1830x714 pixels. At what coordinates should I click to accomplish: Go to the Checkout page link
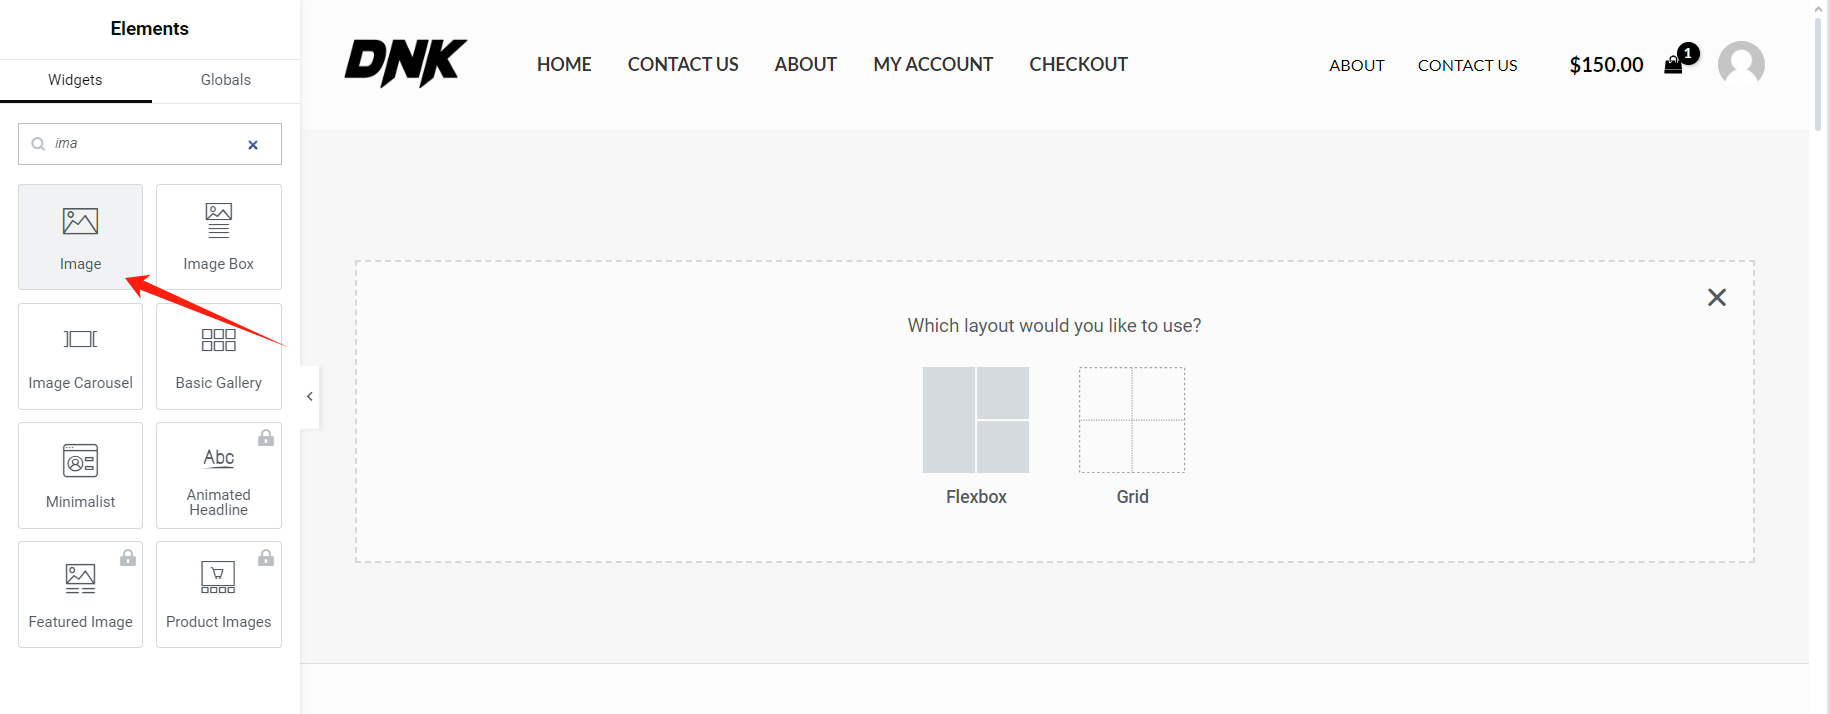pyautogui.click(x=1078, y=64)
